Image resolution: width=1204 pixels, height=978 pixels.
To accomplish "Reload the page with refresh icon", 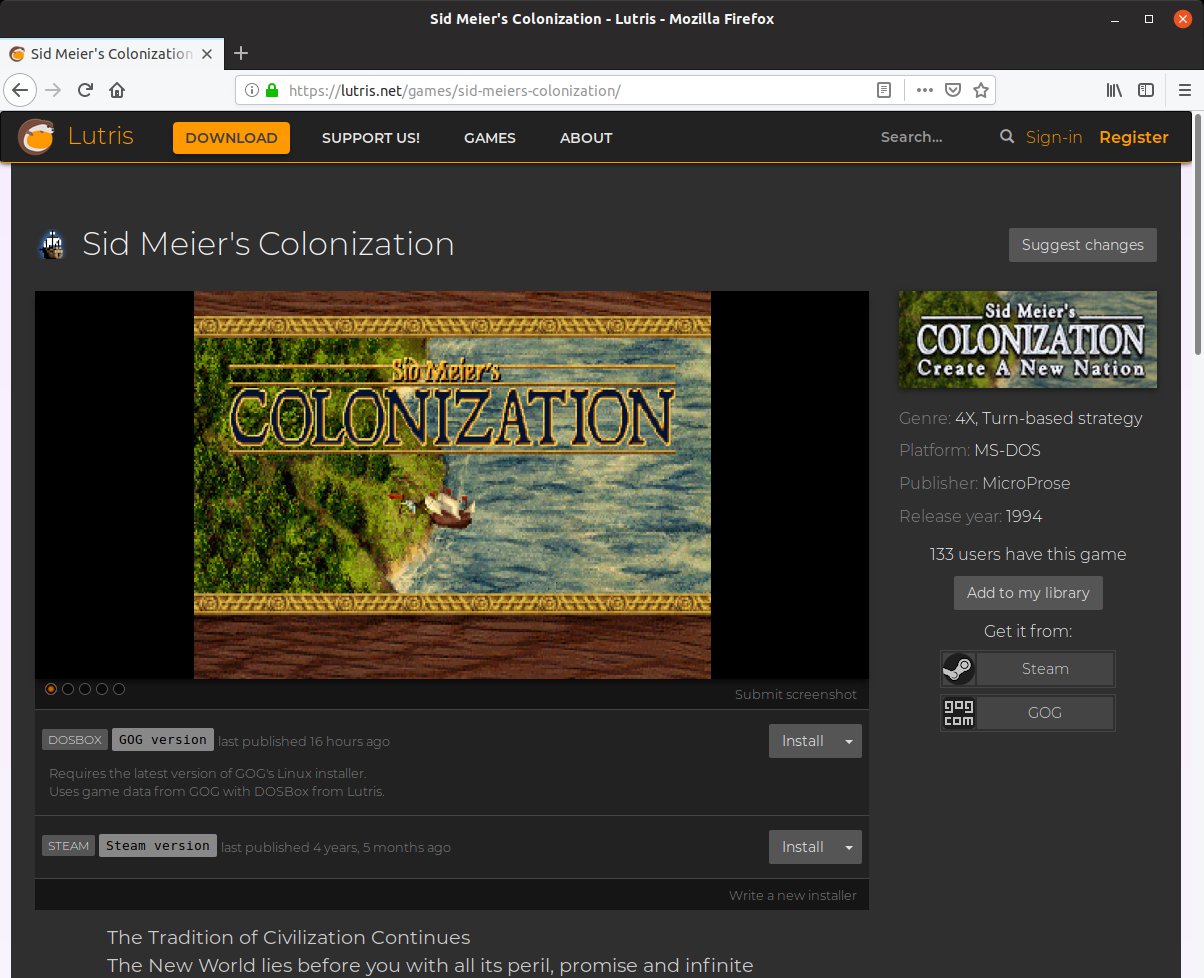I will [86, 90].
